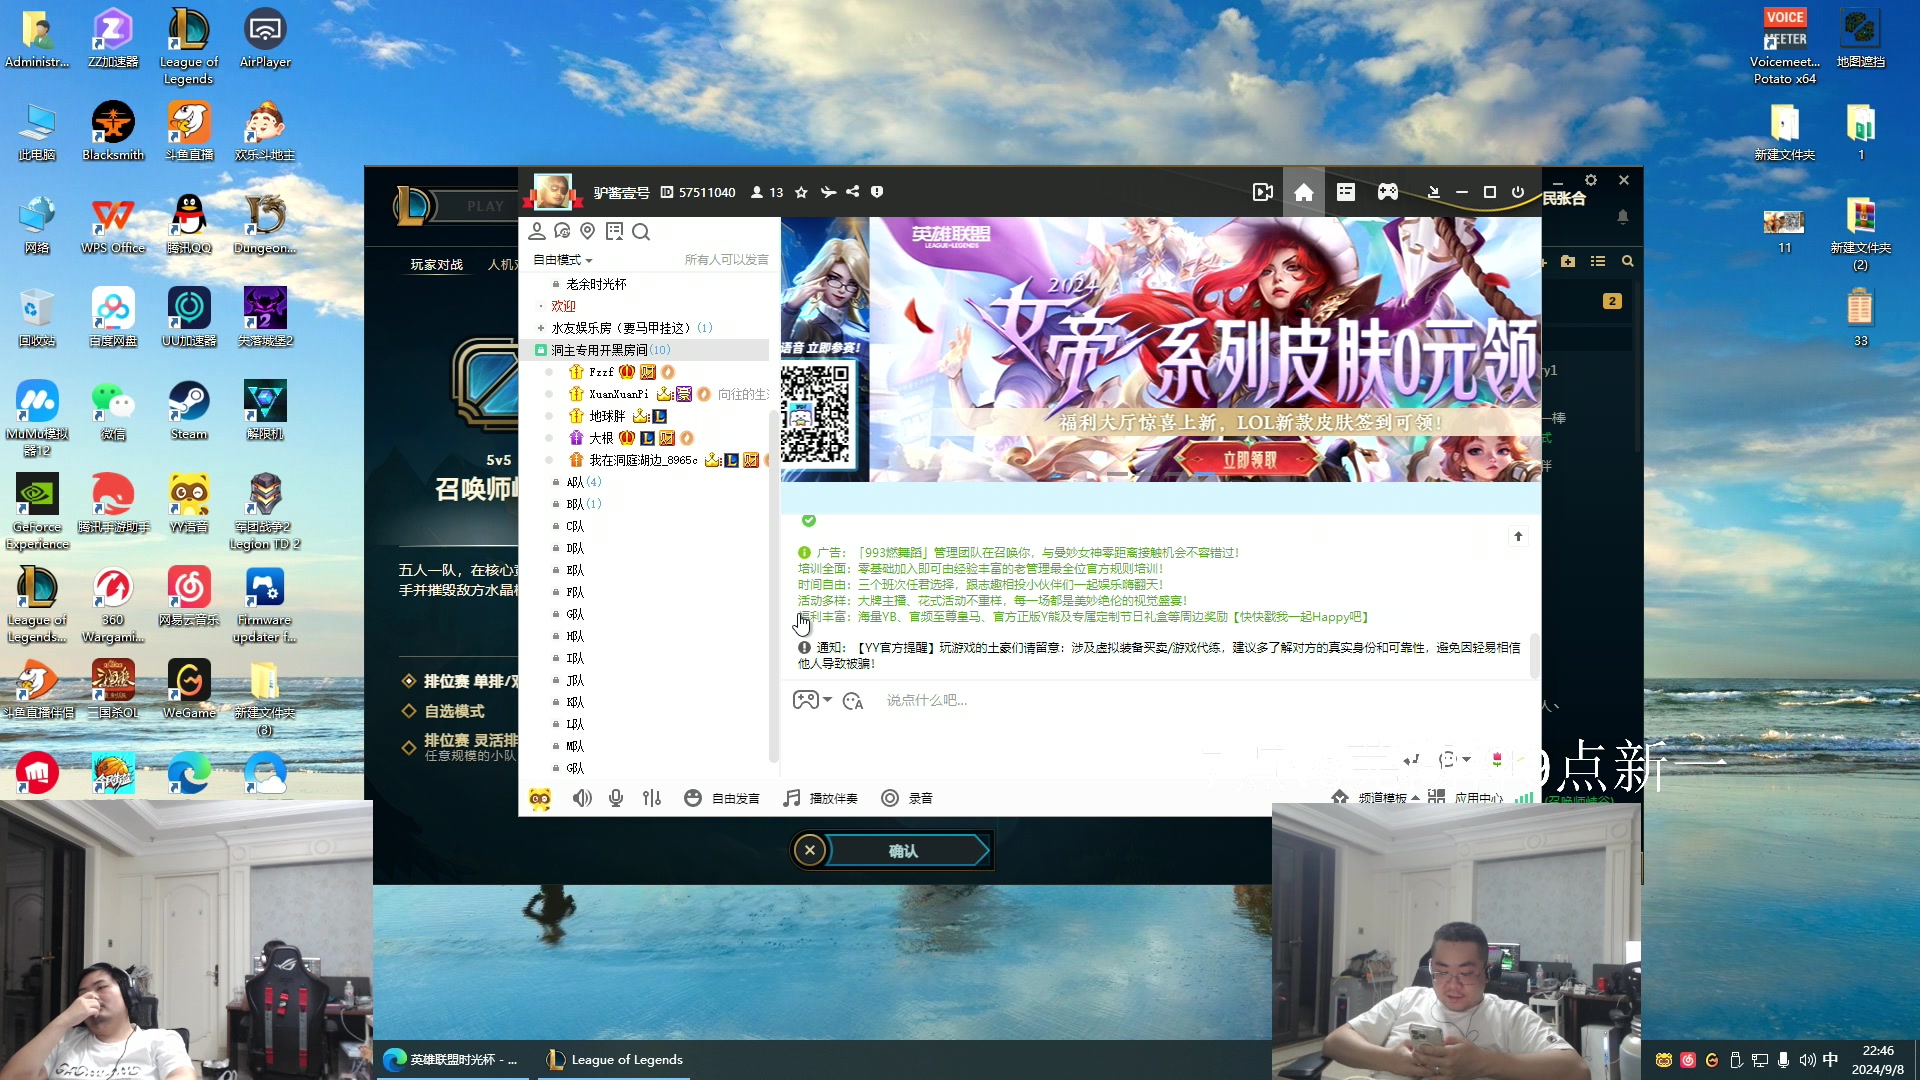Open emoji and font icon in chat bar

coord(853,701)
